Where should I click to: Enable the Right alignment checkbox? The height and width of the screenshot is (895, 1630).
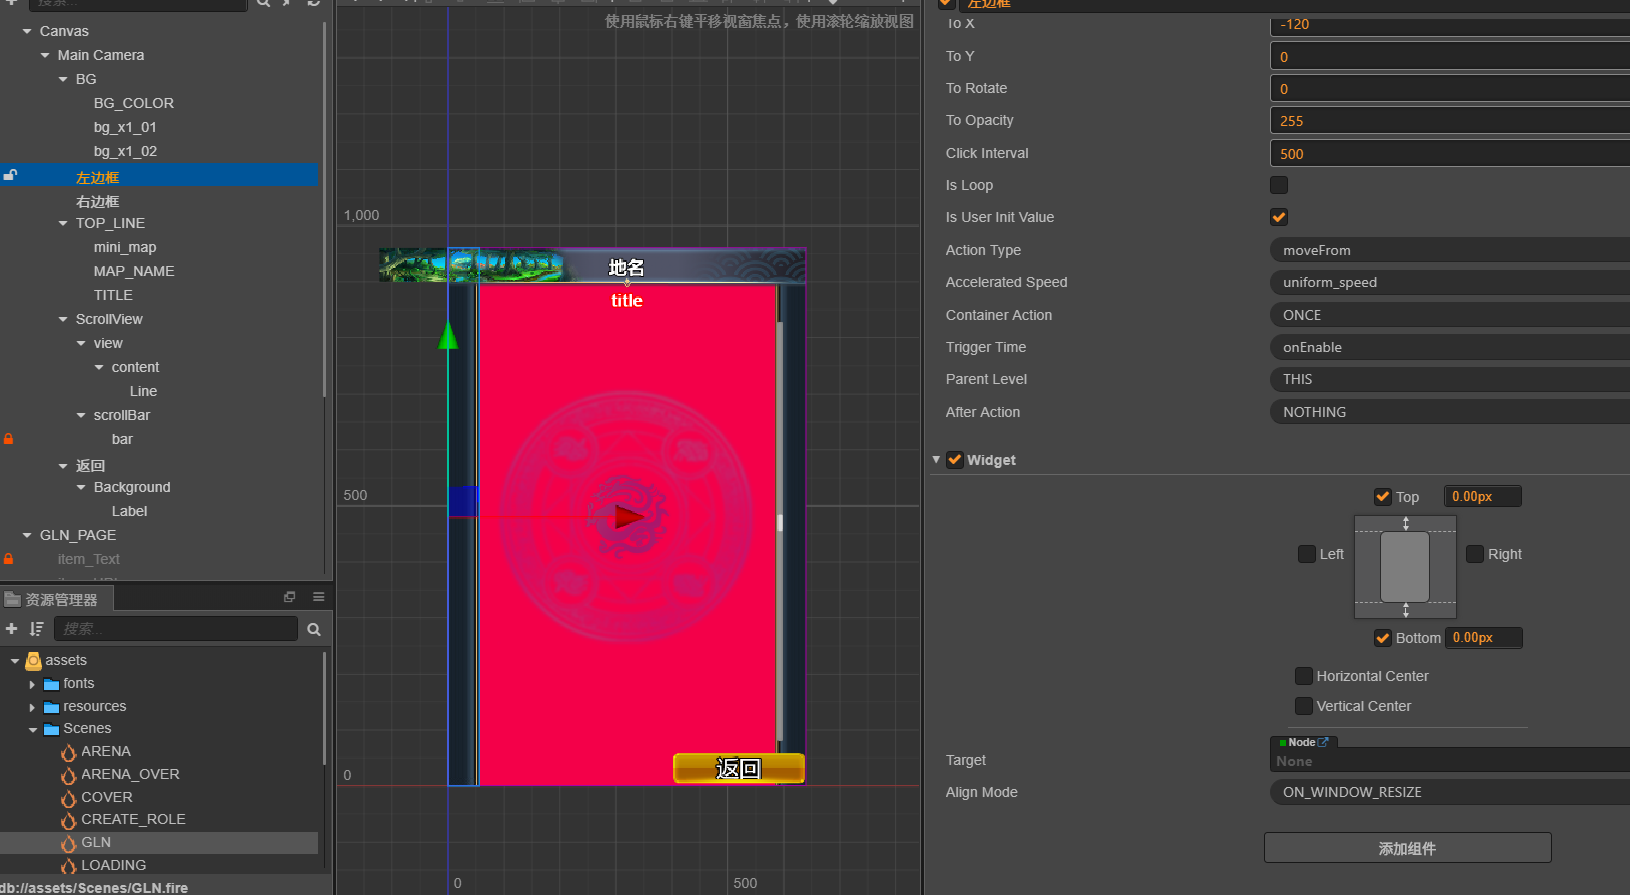[1475, 554]
